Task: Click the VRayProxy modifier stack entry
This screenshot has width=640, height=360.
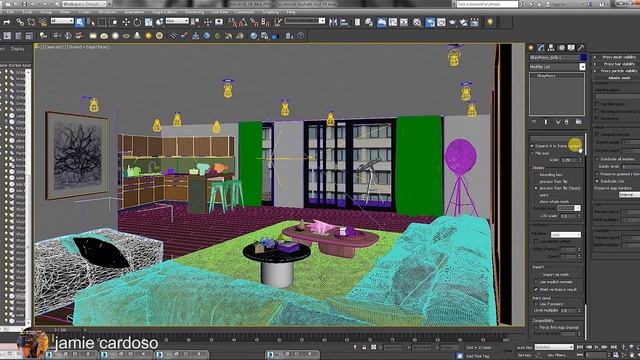Action: point(546,76)
